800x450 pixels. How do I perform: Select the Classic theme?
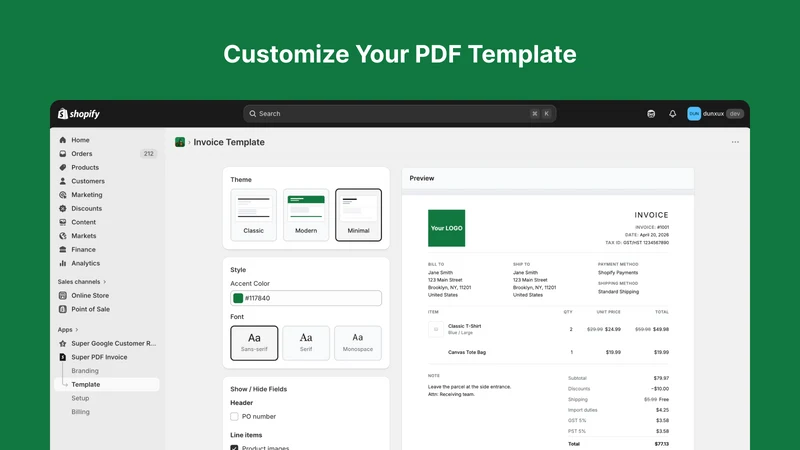point(254,214)
